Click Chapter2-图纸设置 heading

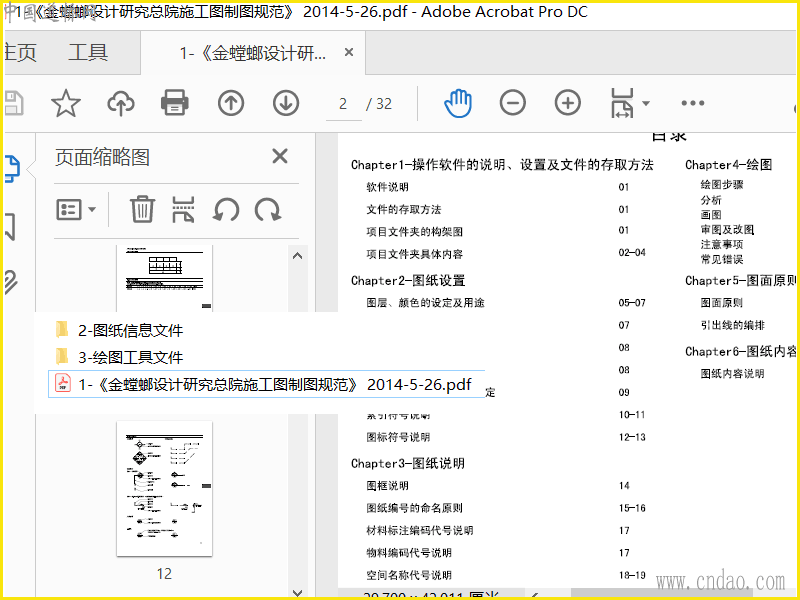click(x=408, y=281)
